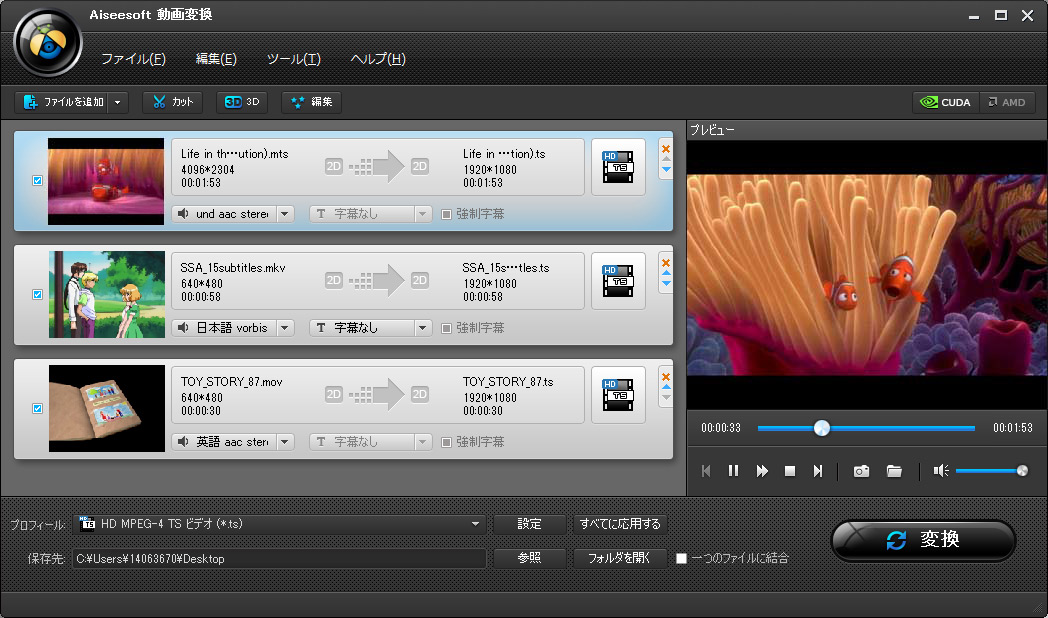The image size is (1048, 618).
Task: Stop the preview playback
Action: 790,471
